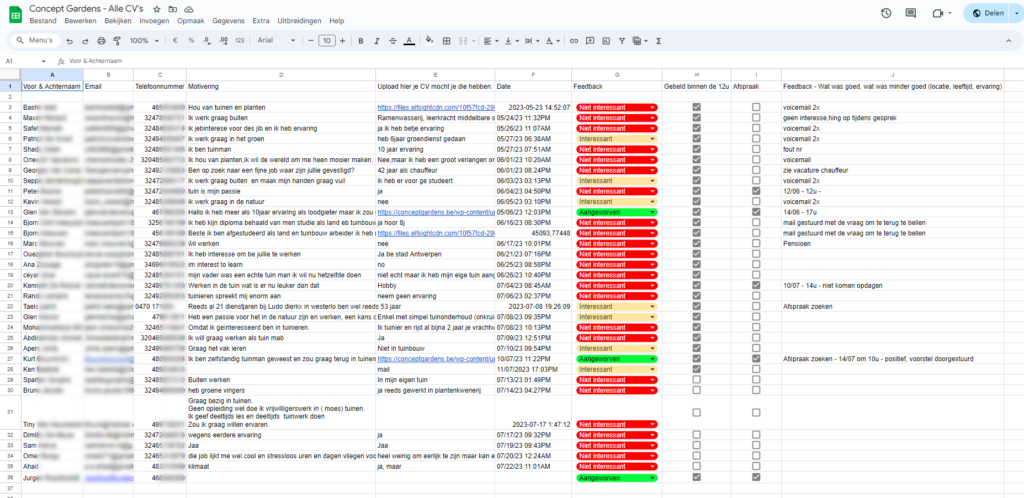The image size is (1024, 498).
Task: Open functions sigma icon
Action: (658, 40)
